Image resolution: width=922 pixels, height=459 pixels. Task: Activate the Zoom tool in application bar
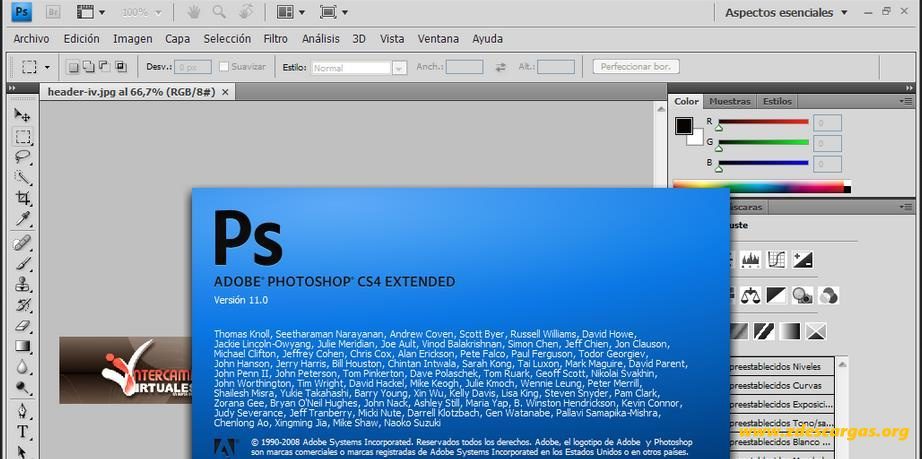(x=219, y=12)
